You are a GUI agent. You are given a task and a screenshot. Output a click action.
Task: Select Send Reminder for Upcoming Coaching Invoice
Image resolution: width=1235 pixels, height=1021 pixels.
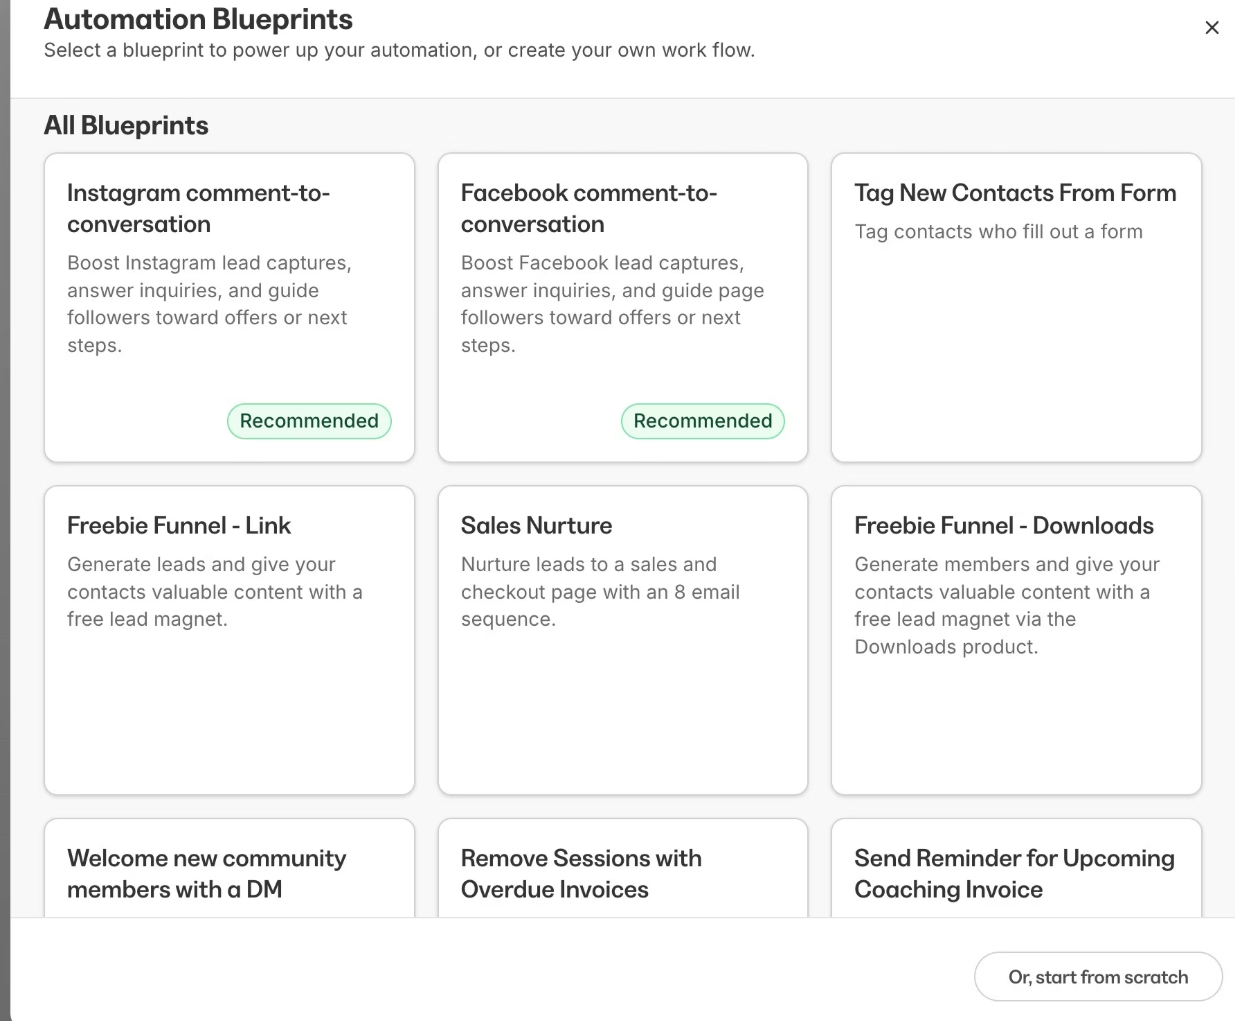(1016, 868)
